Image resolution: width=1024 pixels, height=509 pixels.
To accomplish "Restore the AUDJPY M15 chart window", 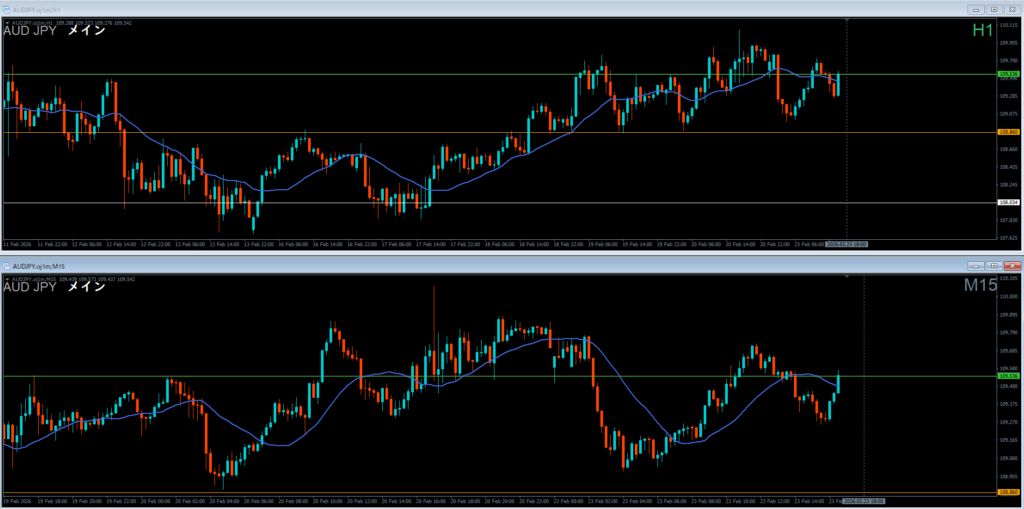I will click(x=993, y=266).
